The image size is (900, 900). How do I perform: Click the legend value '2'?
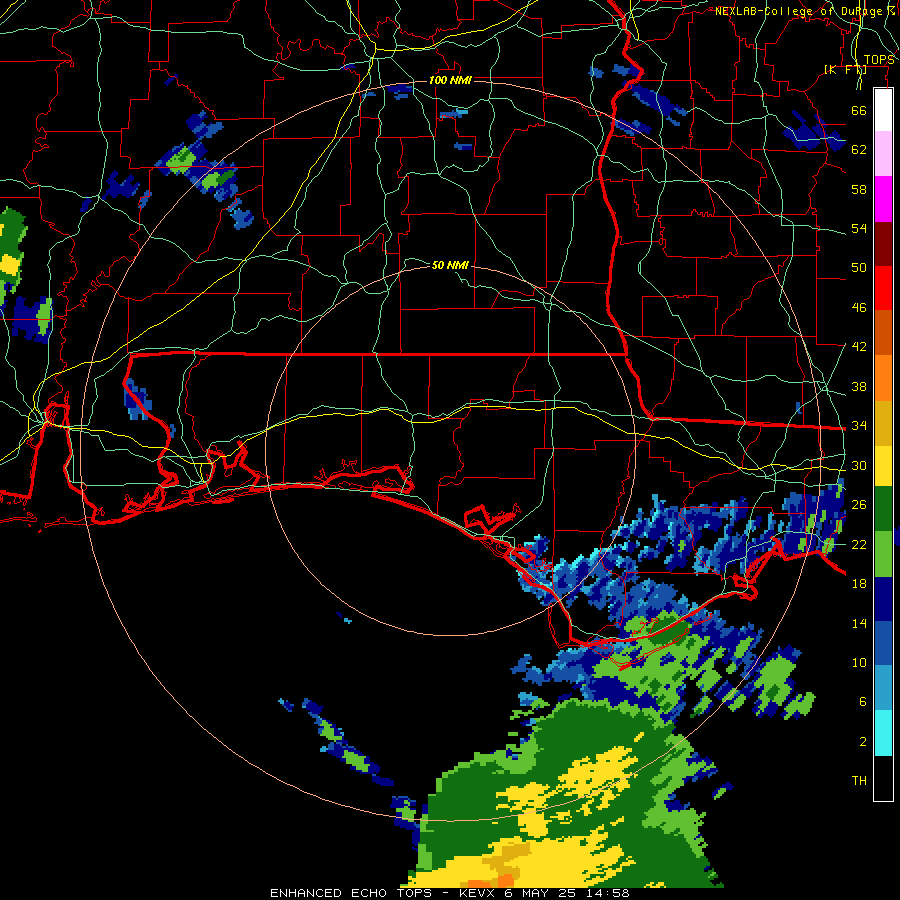pos(862,742)
